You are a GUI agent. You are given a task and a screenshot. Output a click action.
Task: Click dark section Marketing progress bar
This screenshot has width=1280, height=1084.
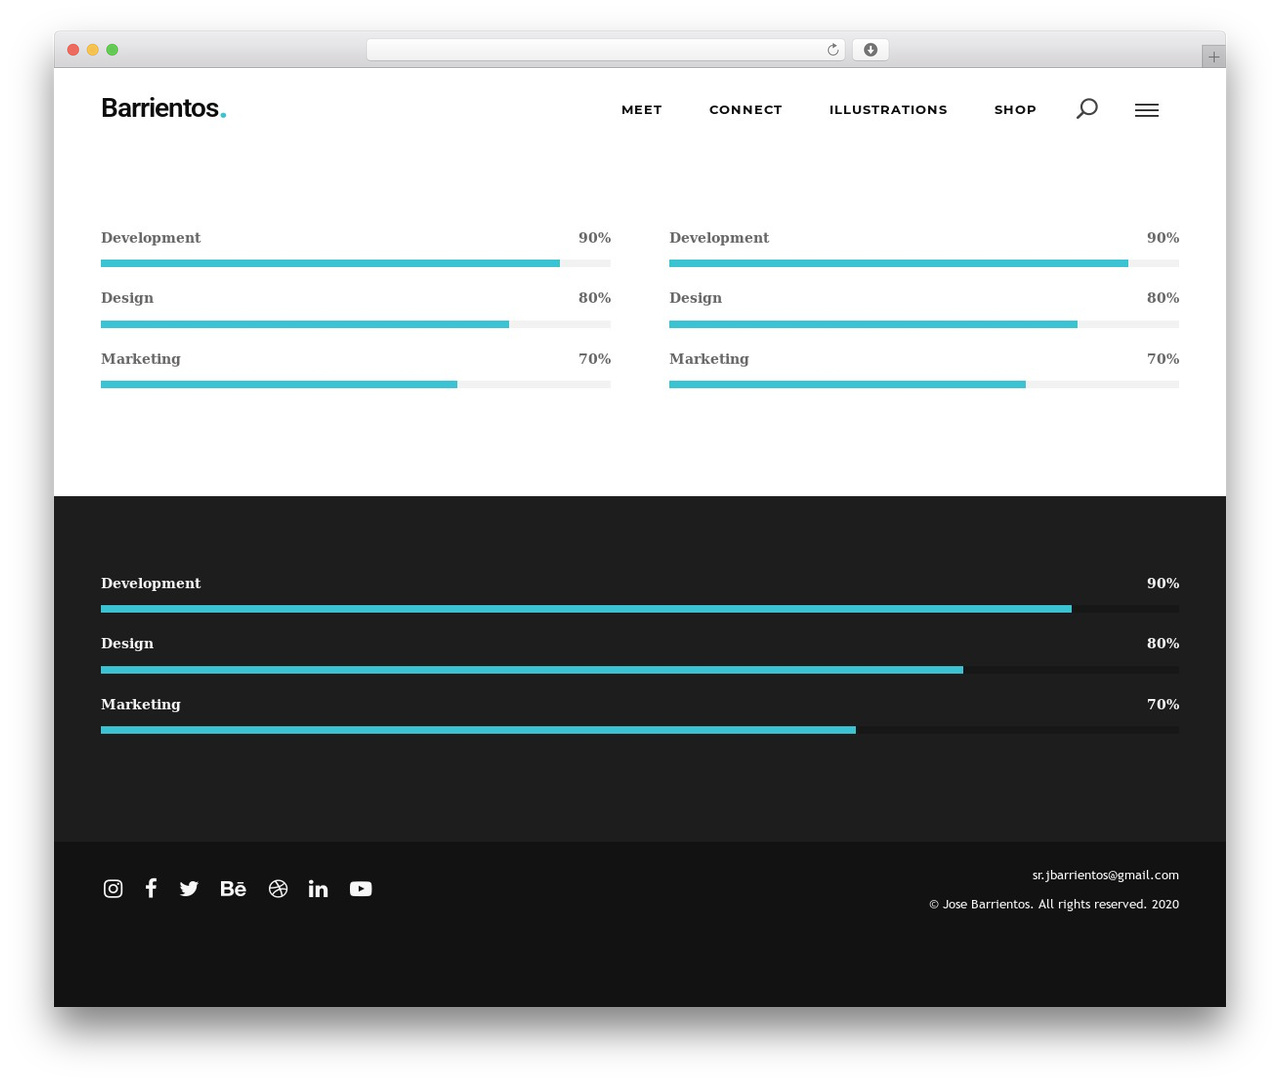(640, 730)
